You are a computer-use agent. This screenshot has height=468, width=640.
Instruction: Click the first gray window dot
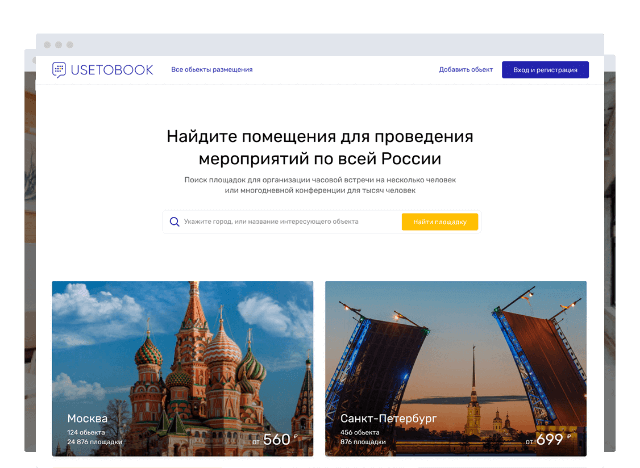[47, 45]
